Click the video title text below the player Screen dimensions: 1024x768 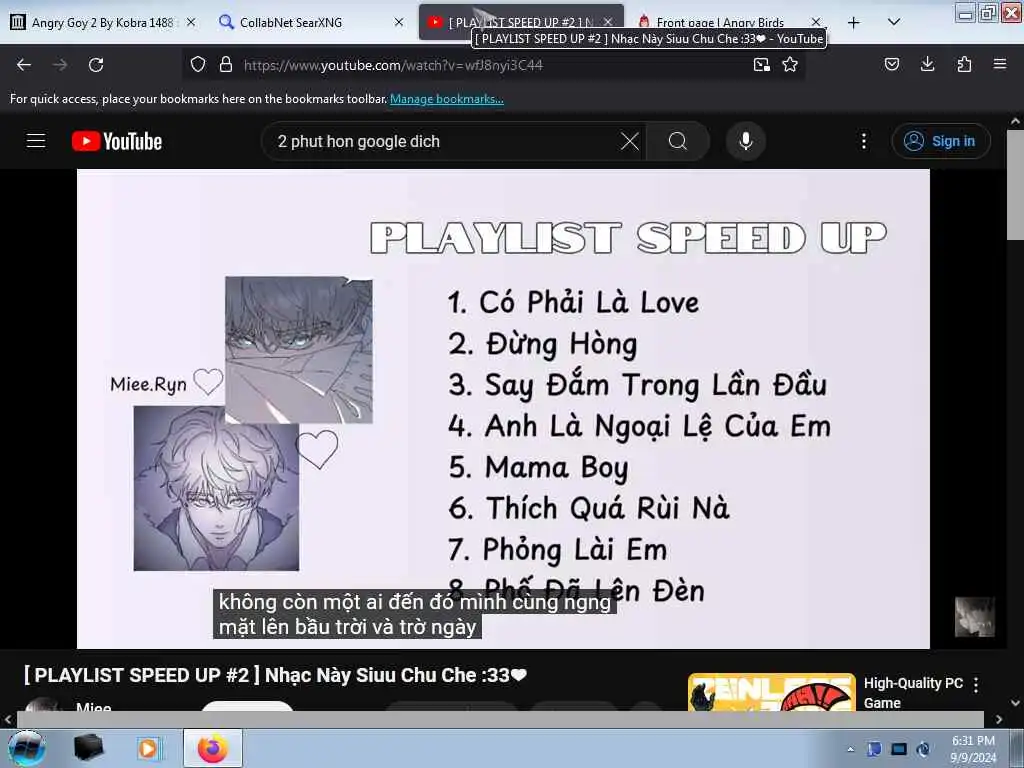275,675
